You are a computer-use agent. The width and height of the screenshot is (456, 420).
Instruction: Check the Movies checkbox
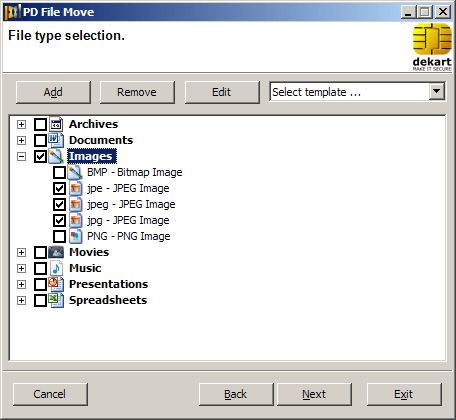[x=40, y=252]
